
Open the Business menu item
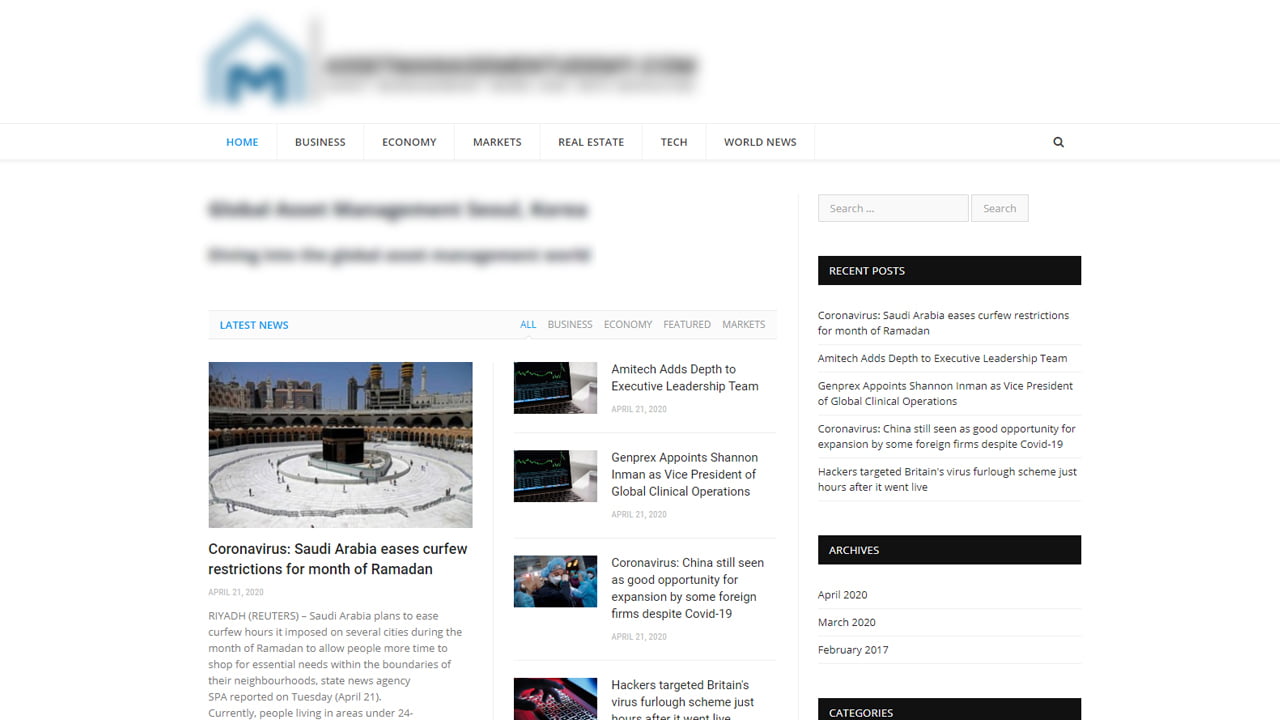[x=320, y=142]
